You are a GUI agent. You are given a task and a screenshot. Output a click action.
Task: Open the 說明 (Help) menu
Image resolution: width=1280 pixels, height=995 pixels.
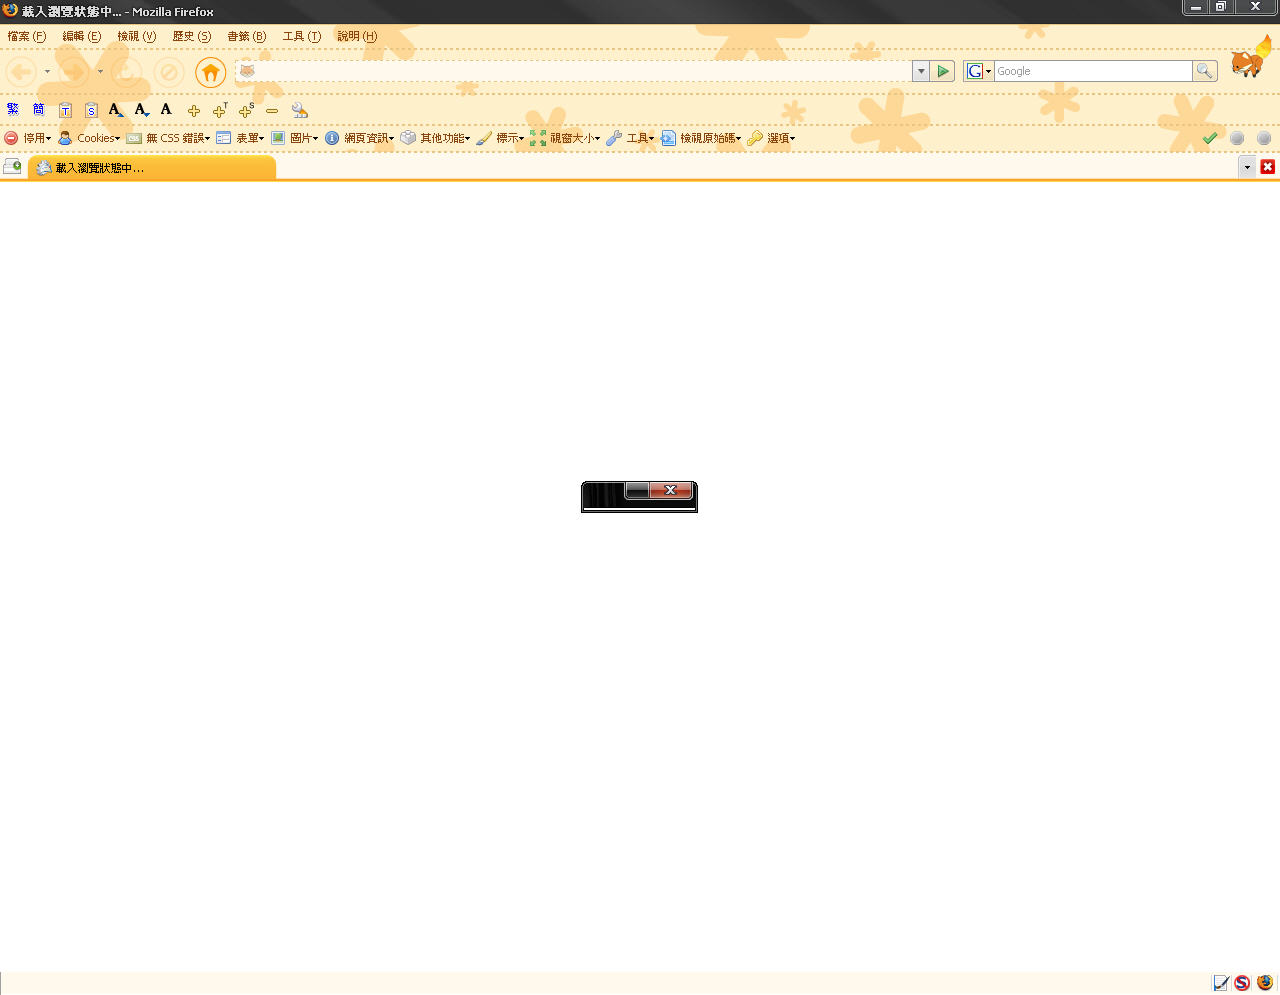(x=357, y=36)
